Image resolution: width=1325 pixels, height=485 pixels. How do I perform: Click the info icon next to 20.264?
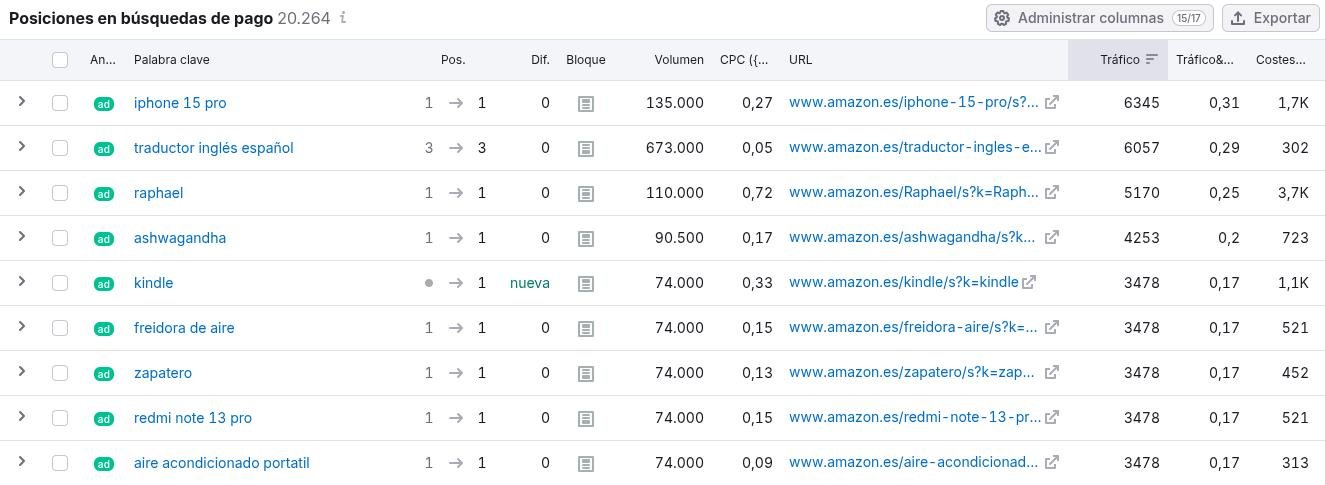(343, 18)
